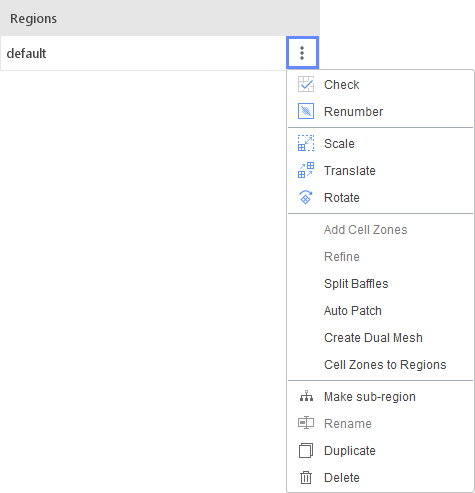The image size is (475, 493).
Task: Click the Regions panel header
Action: (x=160, y=18)
